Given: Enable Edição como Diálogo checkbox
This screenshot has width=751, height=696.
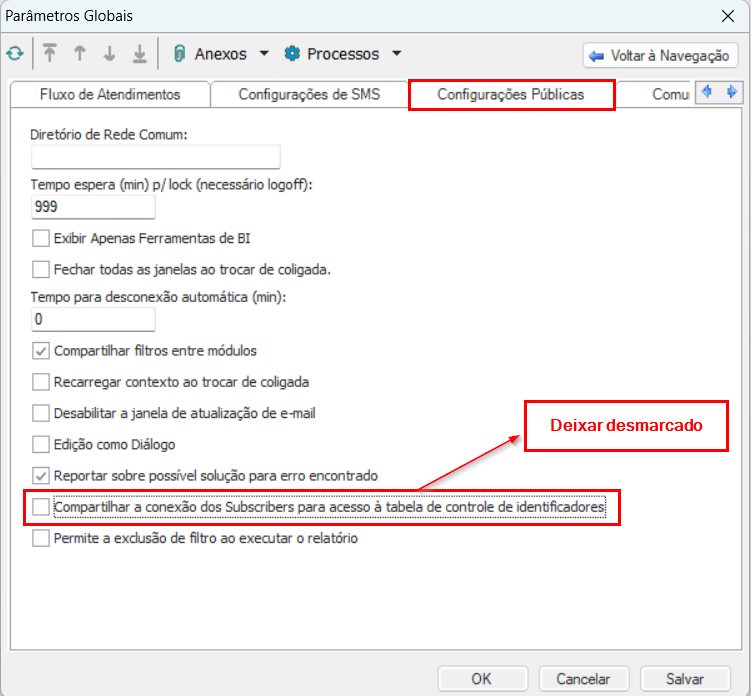Looking at the screenshot, I should pyautogui.click(x=41, y=444).
